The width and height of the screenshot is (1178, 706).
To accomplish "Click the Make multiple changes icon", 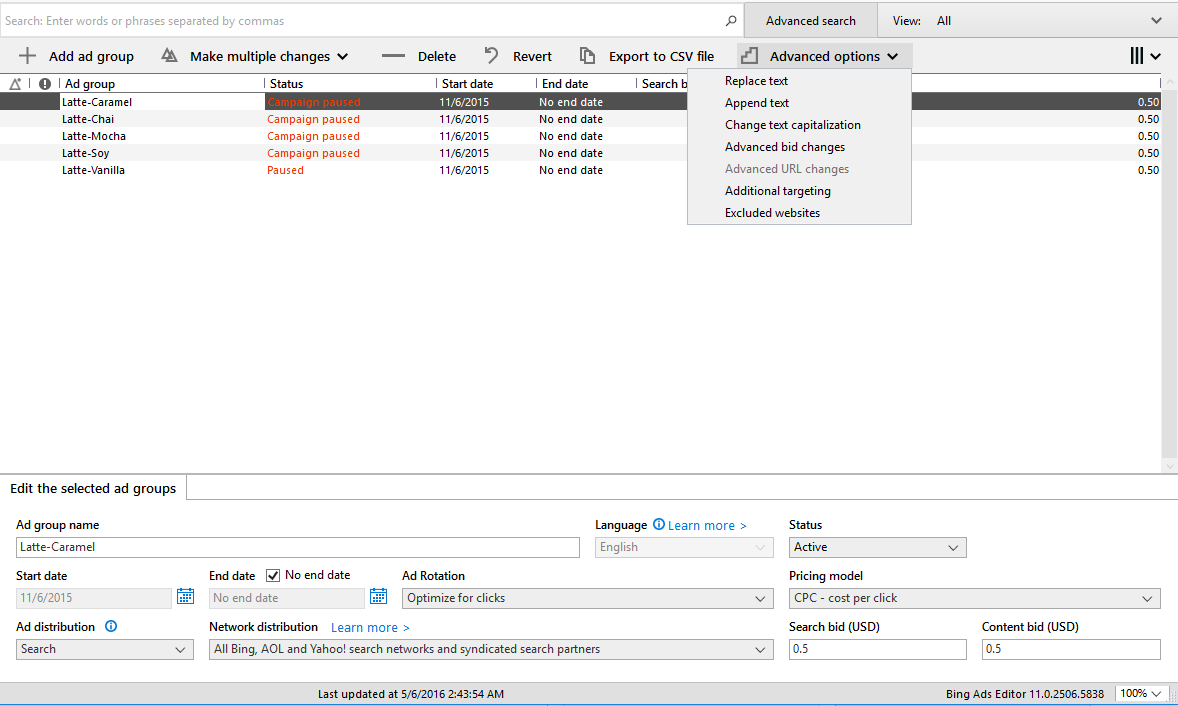I will (x=170, y=56).
